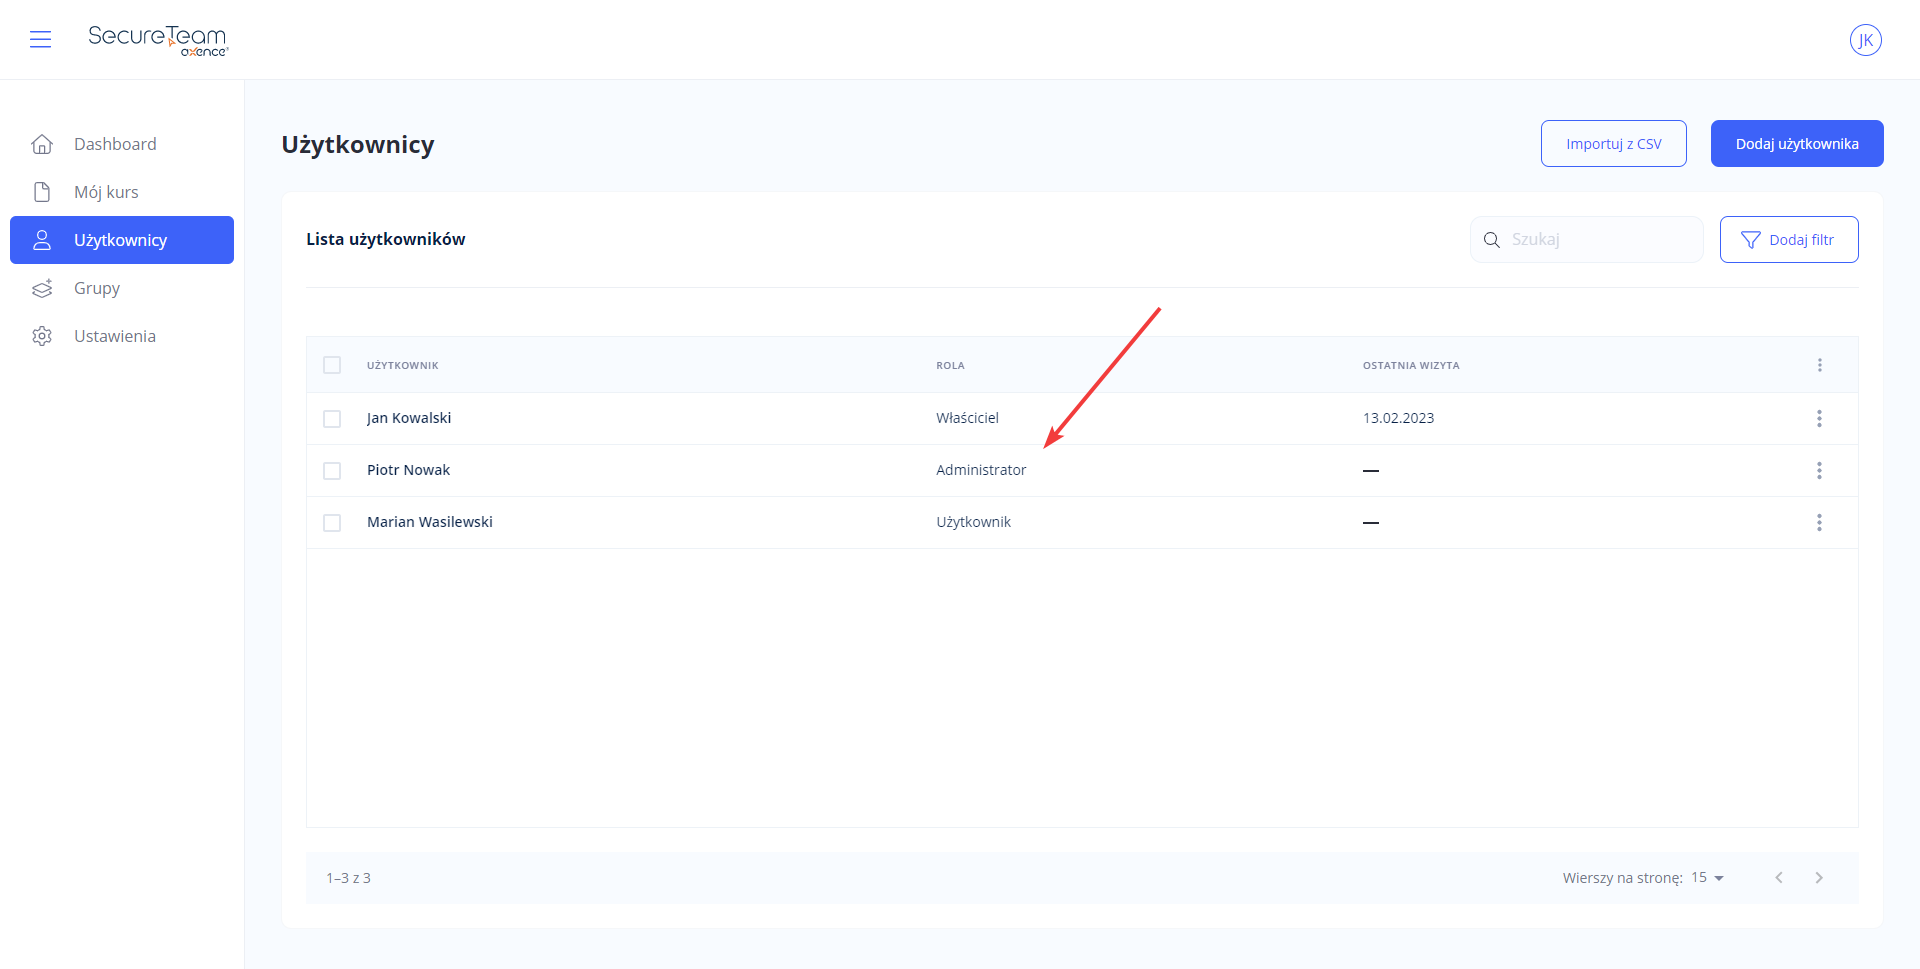Open three-dot menu for Marian Wasilewski
The image size is (1920, 969).
click(1819, 522)
